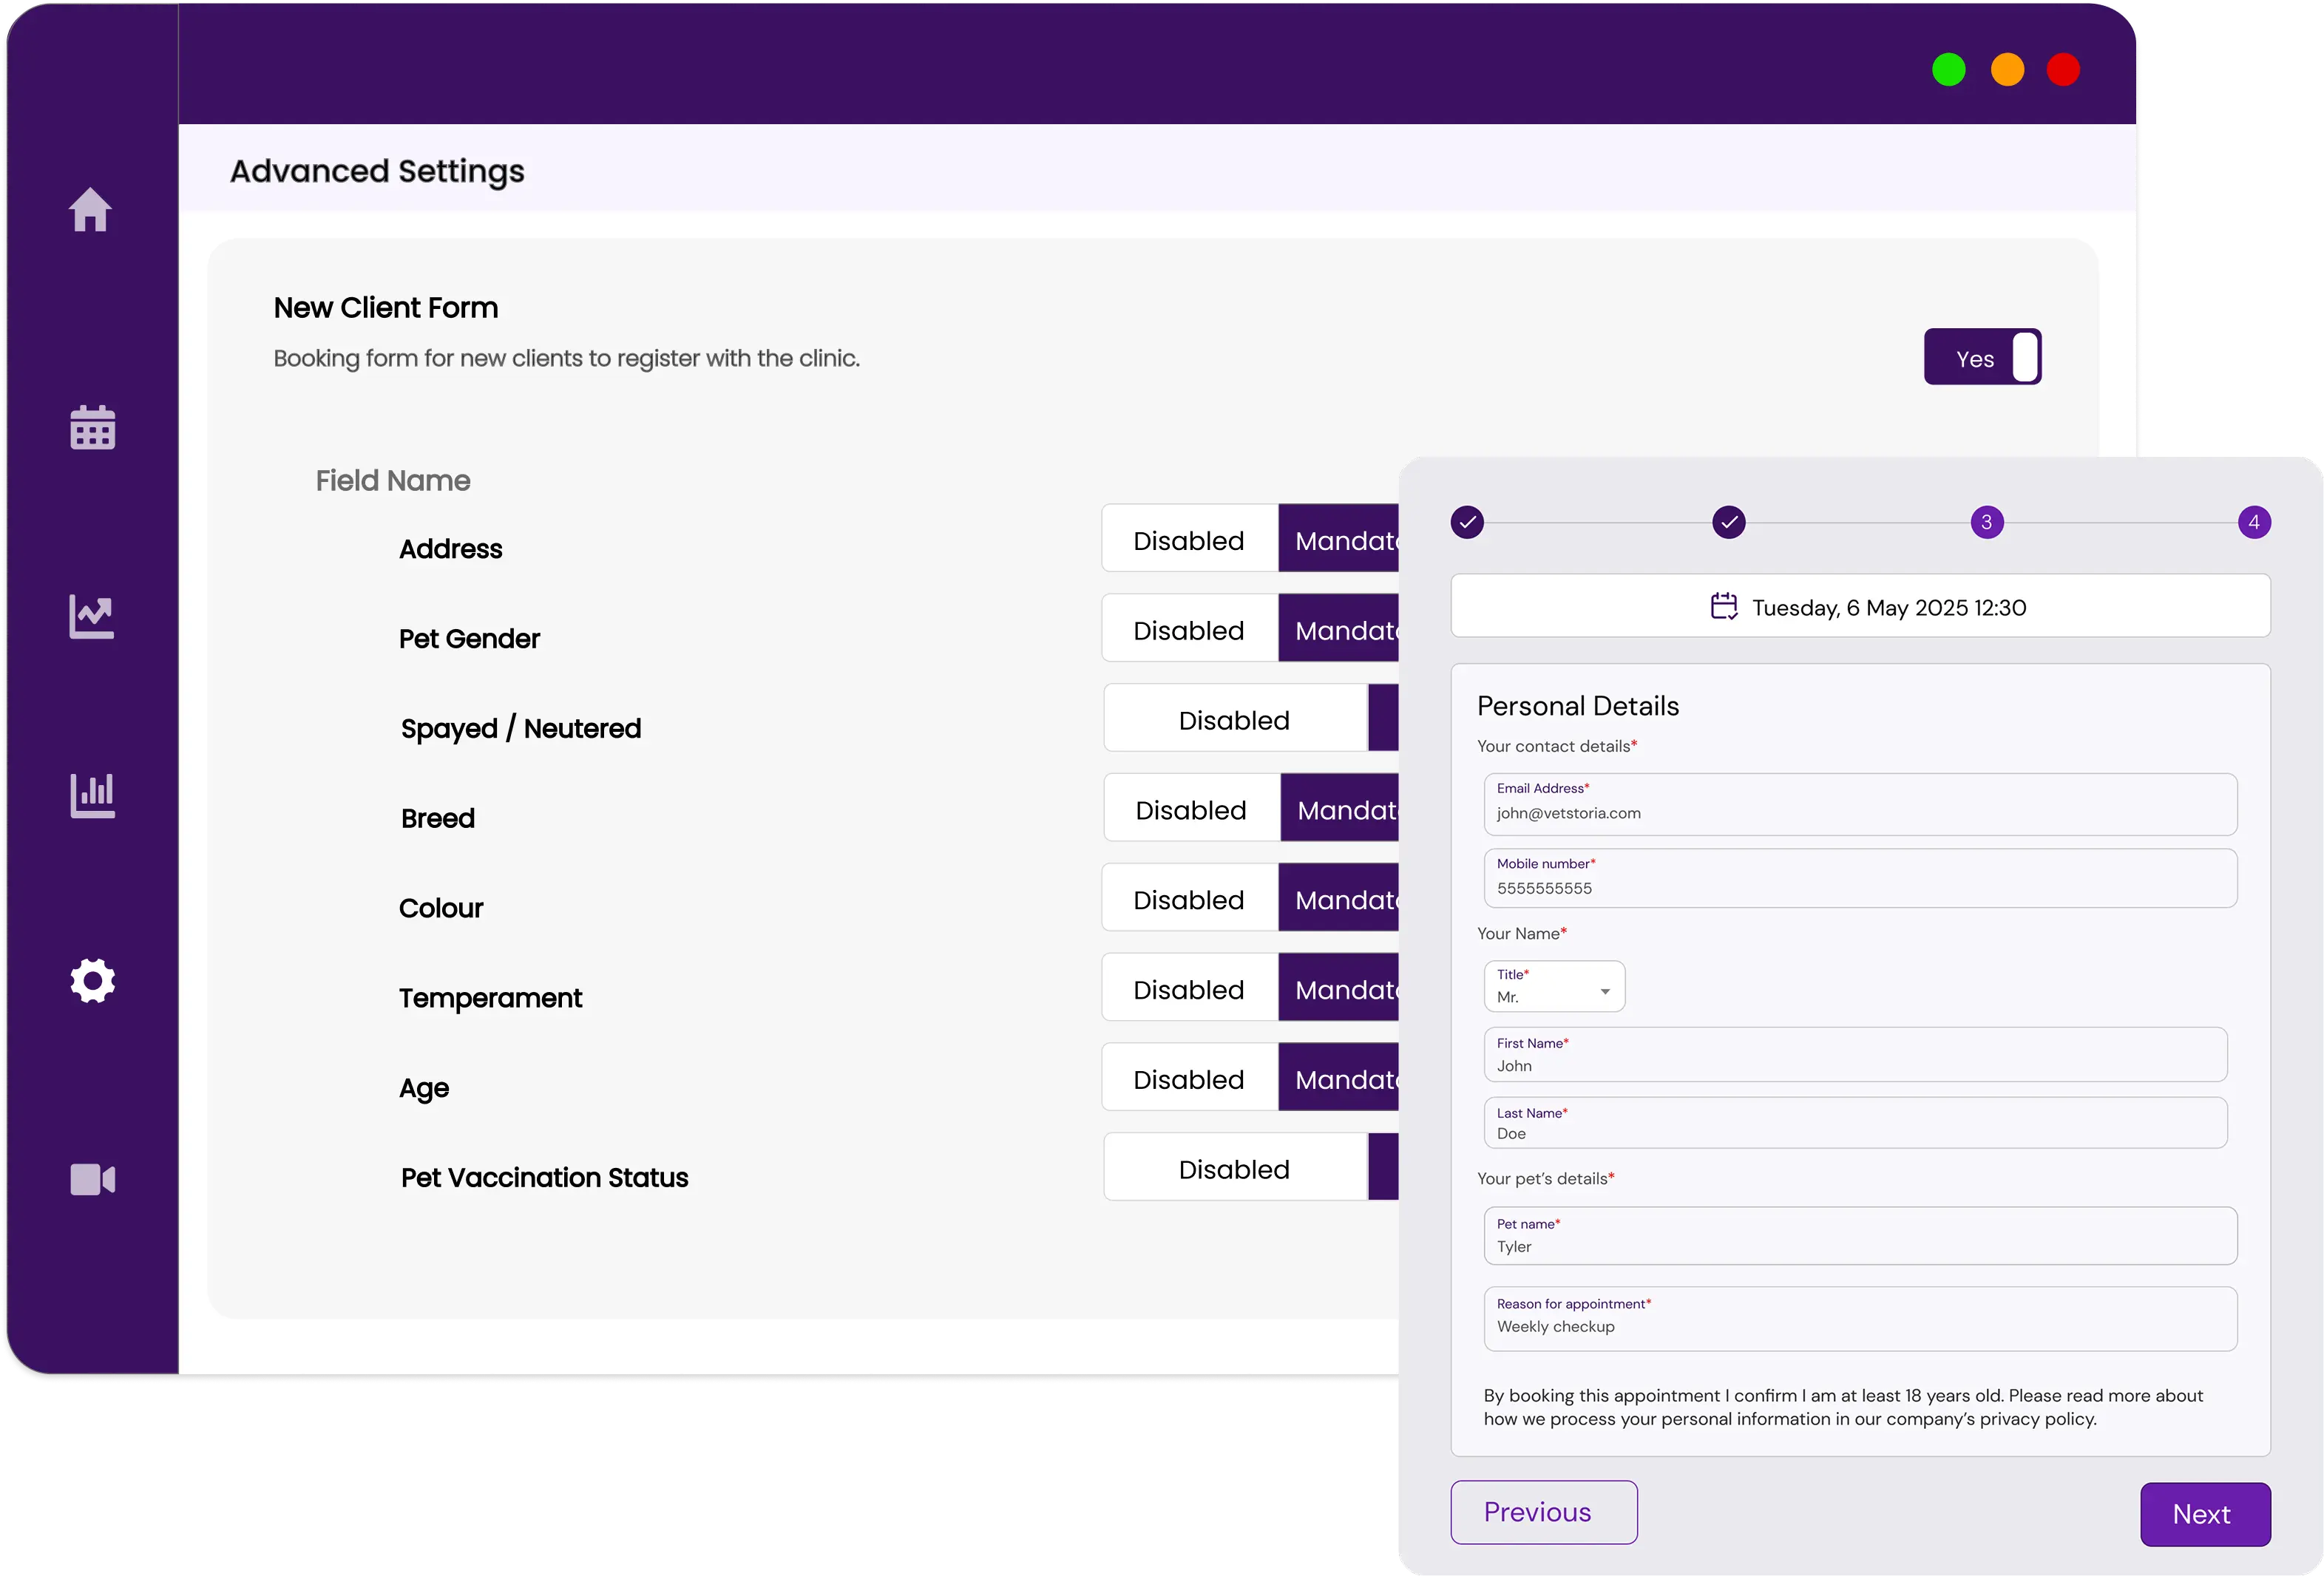2324x1576 pixels.
Task: Click the Next button
Action: pos(2205,1514)
